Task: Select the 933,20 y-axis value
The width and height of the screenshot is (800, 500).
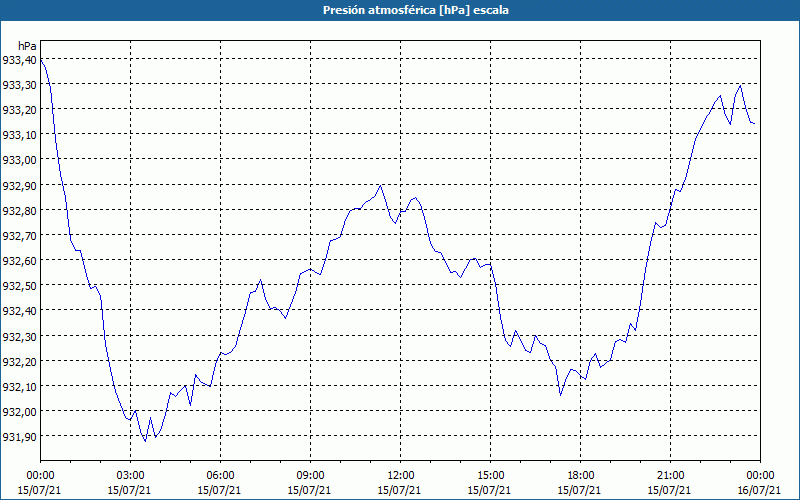Action: pos(19,110)
